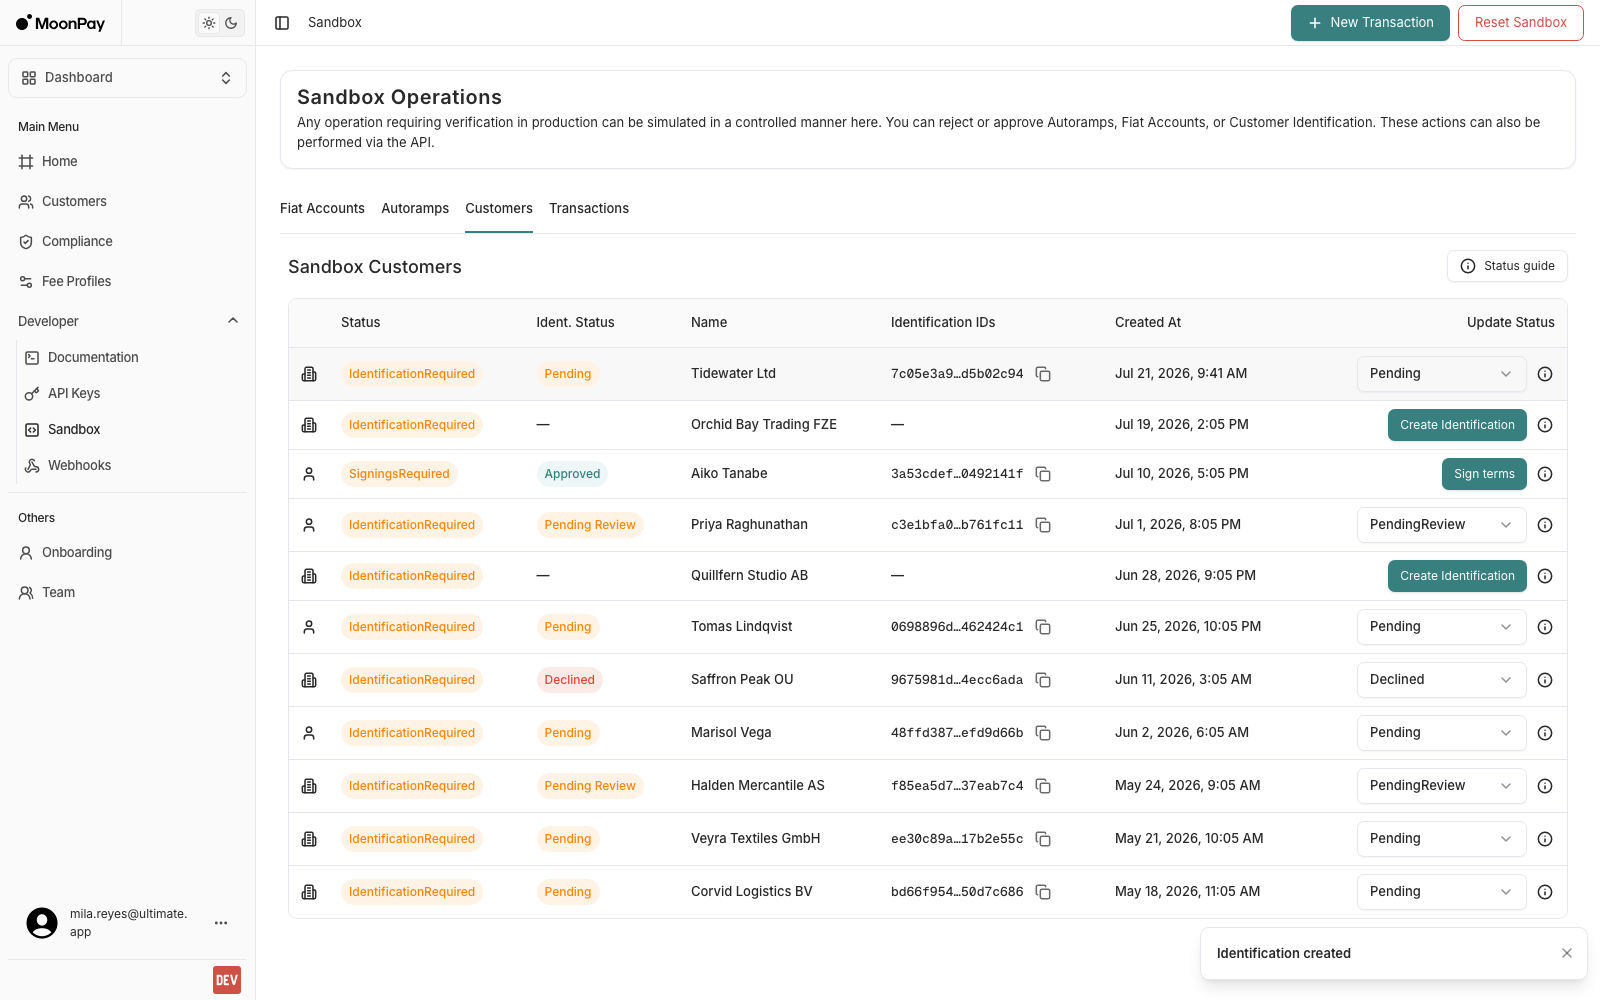The height and width of the screenshot is (1000, 1600).
Task: Open Priya Raghunathan PendingReview dropdown
Action: [x=1441, y=525]
